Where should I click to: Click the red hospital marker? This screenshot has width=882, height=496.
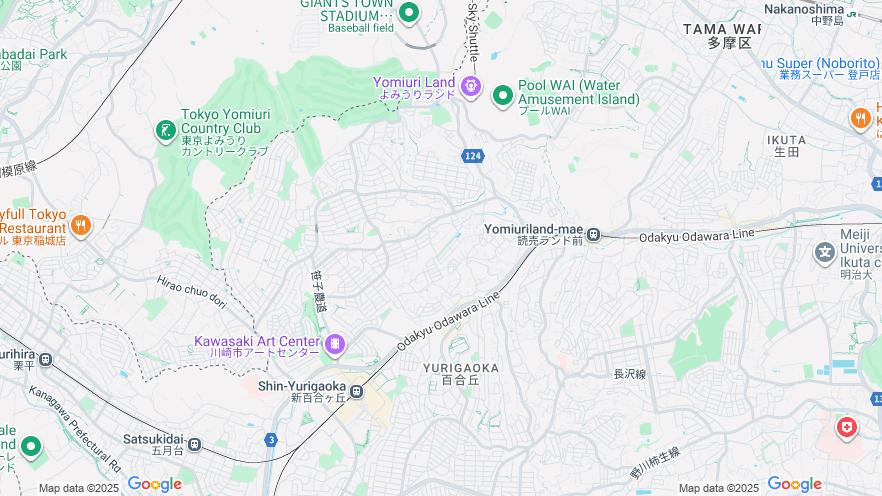click(847, 429)
